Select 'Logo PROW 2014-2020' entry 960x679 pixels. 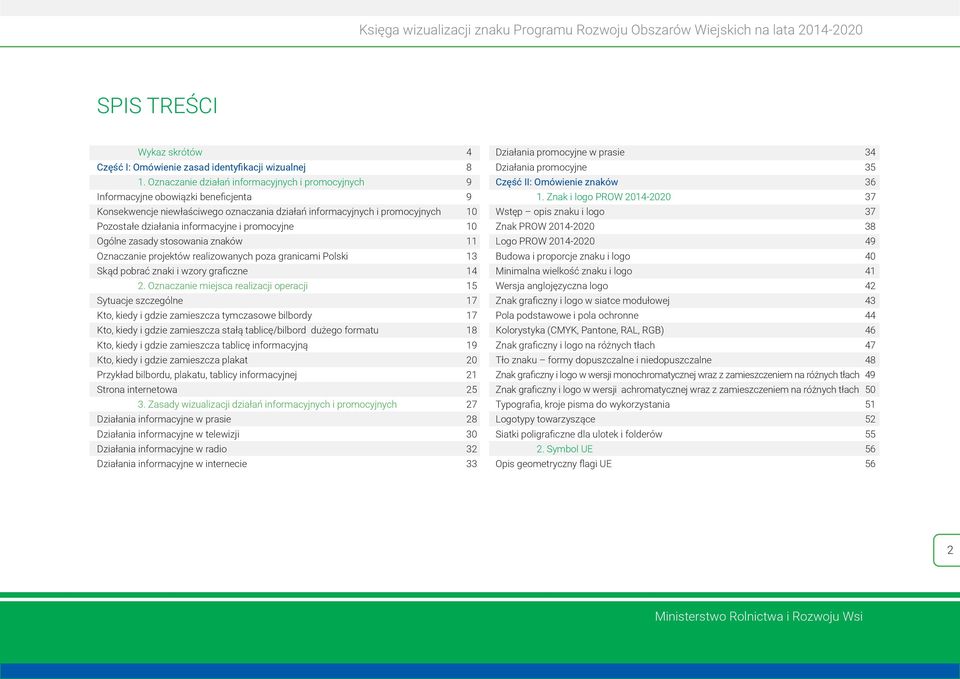545,241
